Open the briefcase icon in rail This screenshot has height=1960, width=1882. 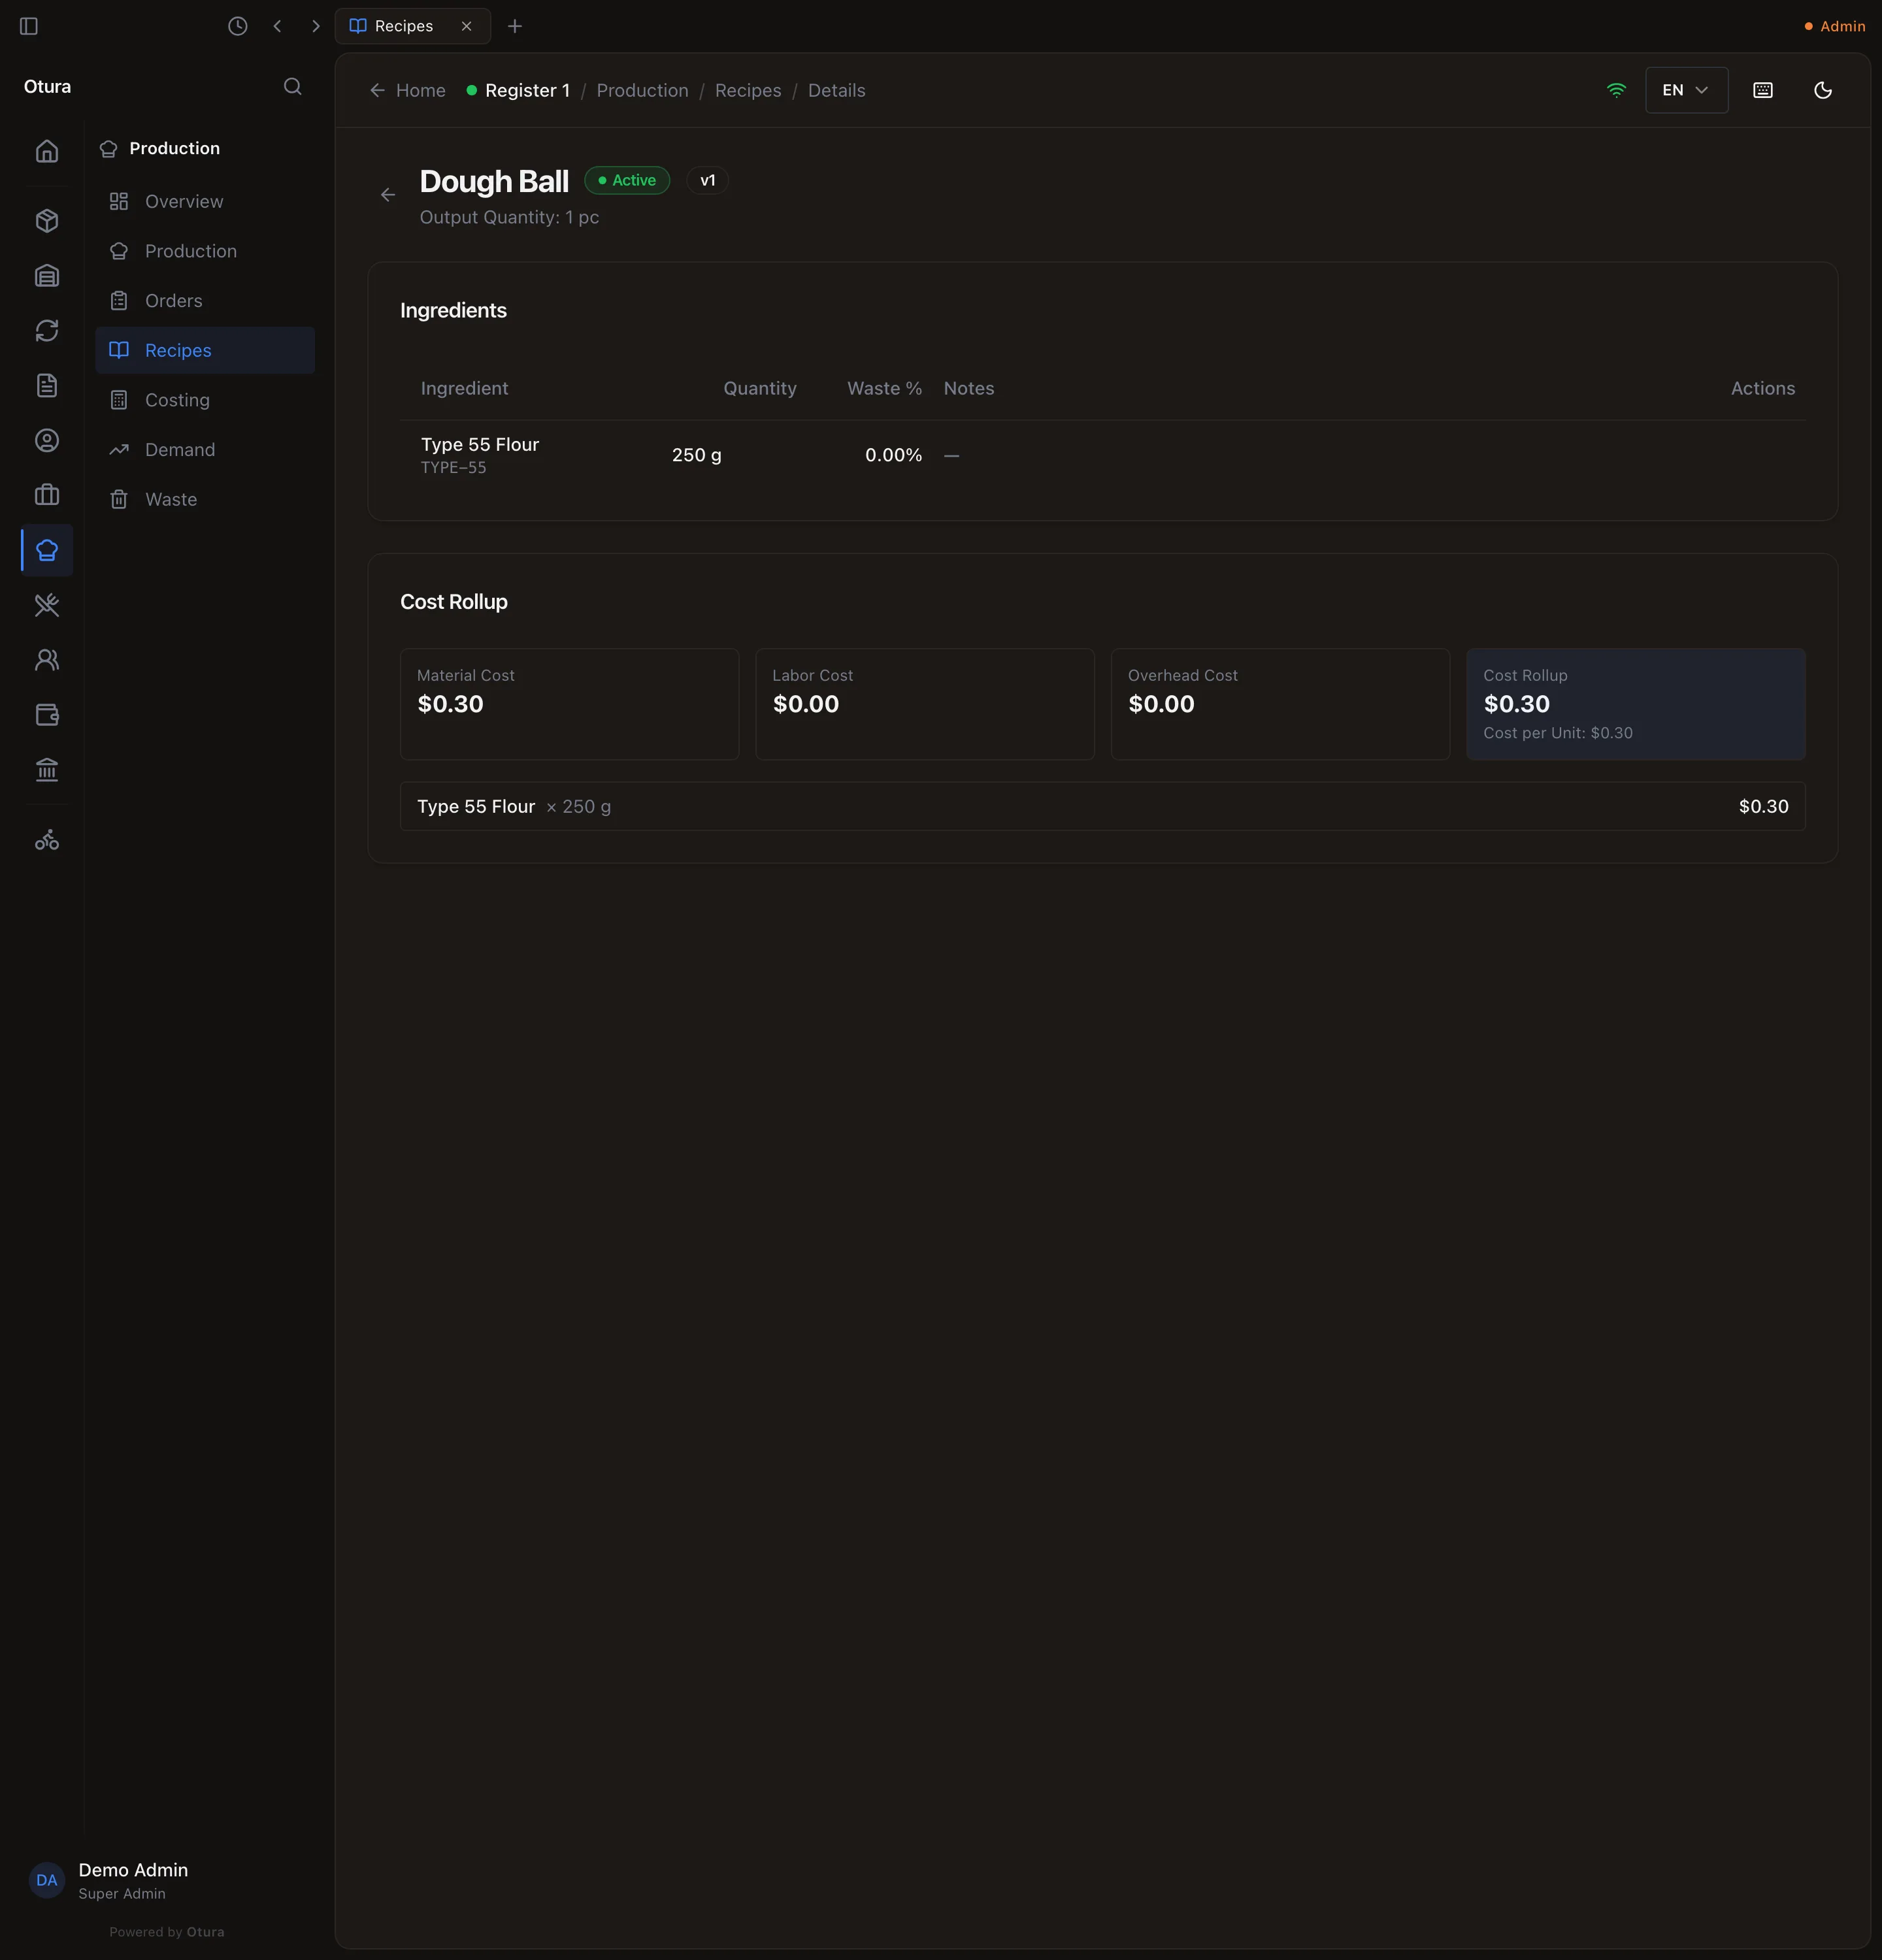tap(47, 496)
